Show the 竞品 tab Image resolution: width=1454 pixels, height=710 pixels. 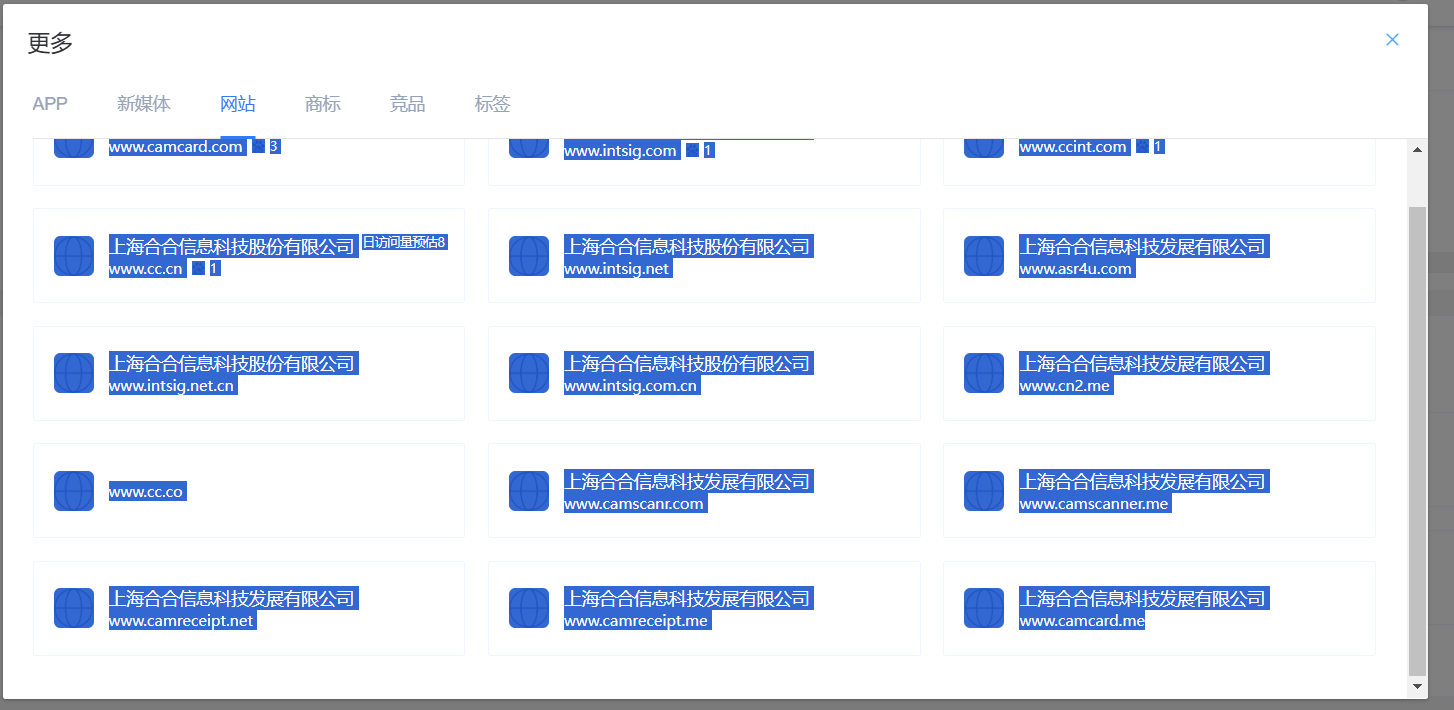[408, 104]
